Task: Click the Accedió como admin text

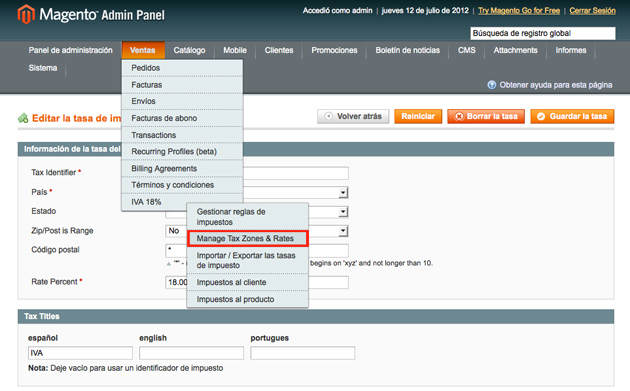Action: [338, 10]
